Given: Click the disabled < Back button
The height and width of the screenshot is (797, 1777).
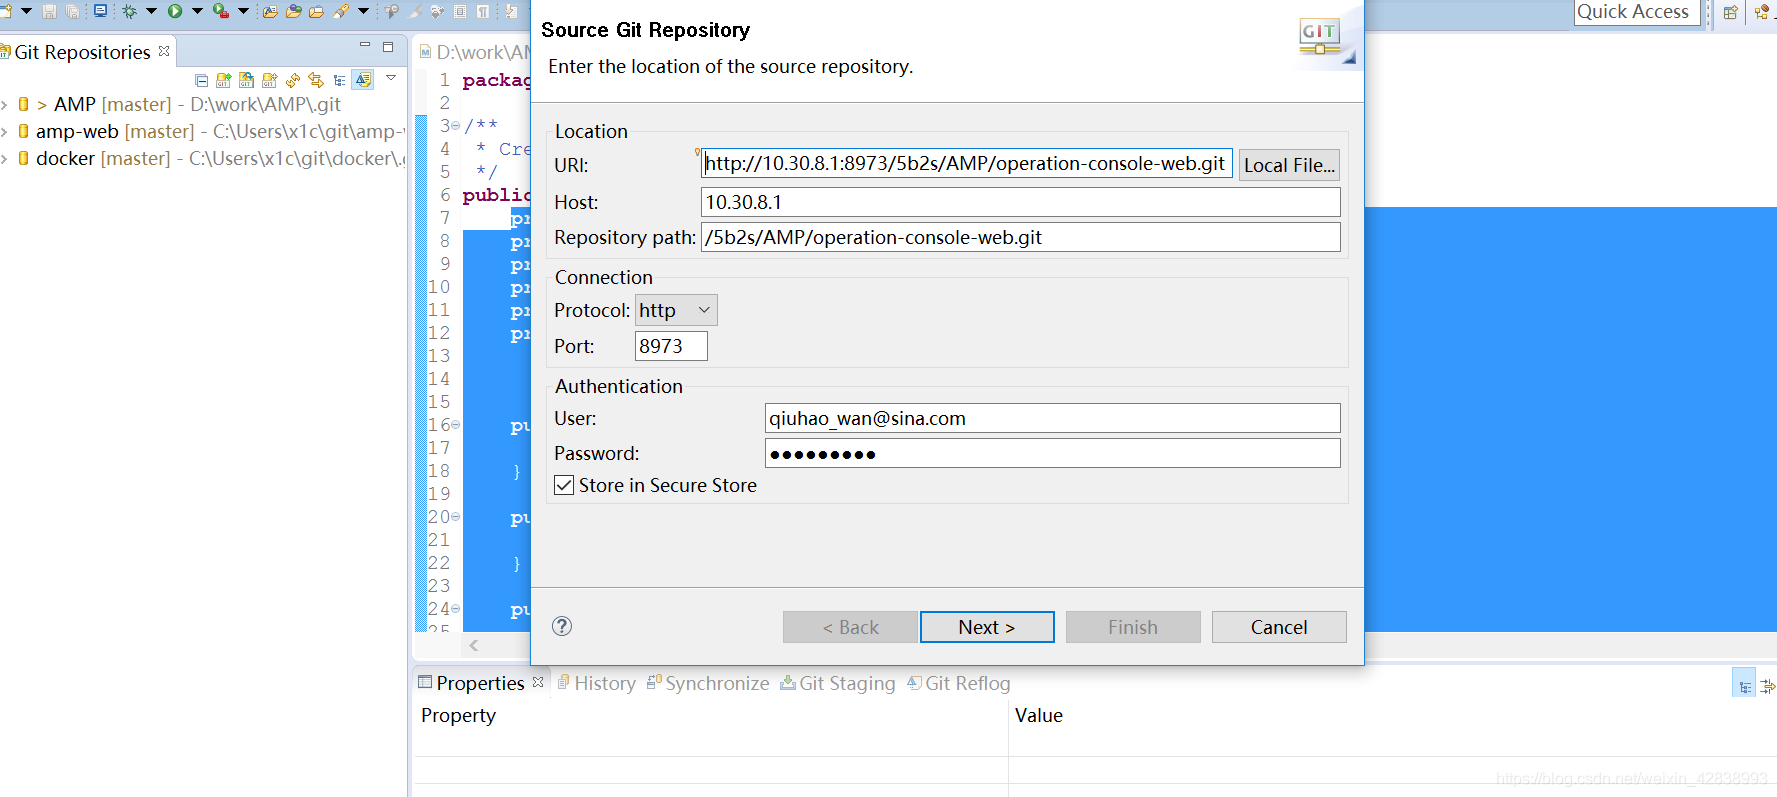Looking at the screenshot, I should [x=850, y=627].
